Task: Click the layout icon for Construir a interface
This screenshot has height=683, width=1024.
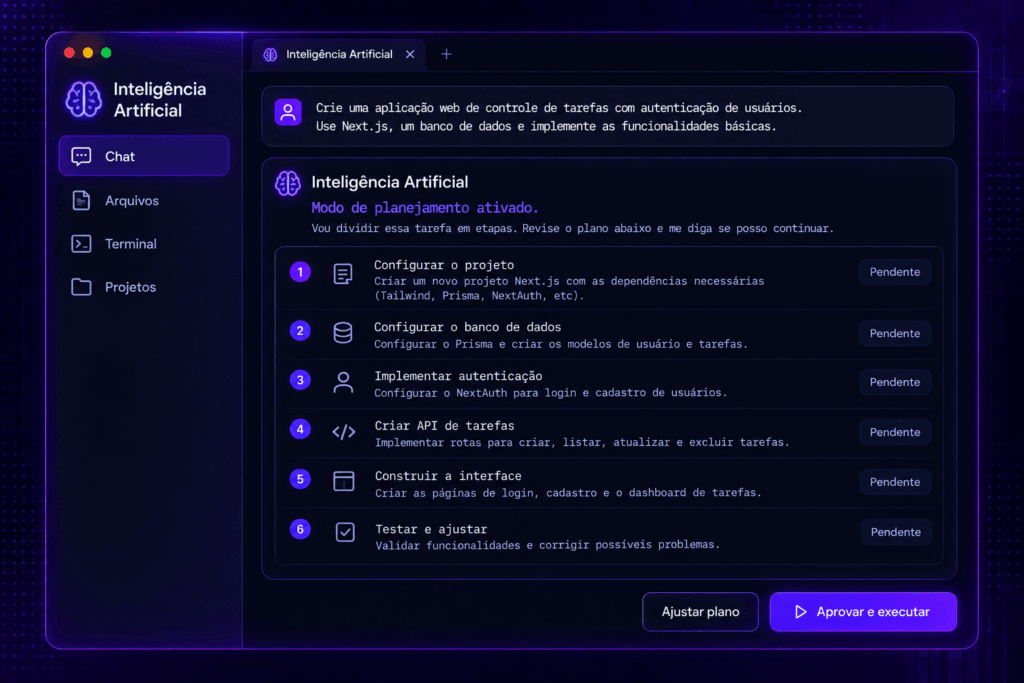Action: point(344,481)
